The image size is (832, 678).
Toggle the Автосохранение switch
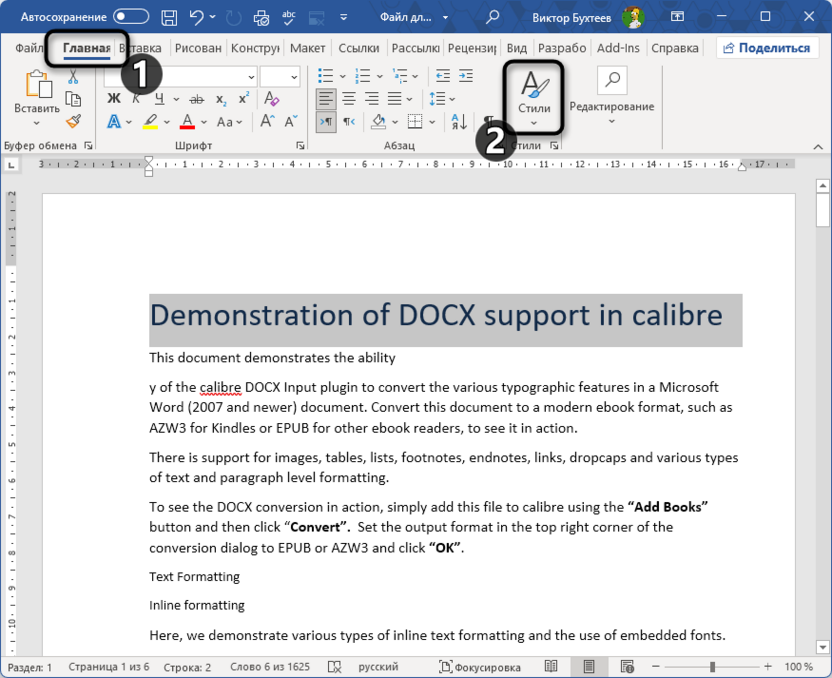pos(131,17)
